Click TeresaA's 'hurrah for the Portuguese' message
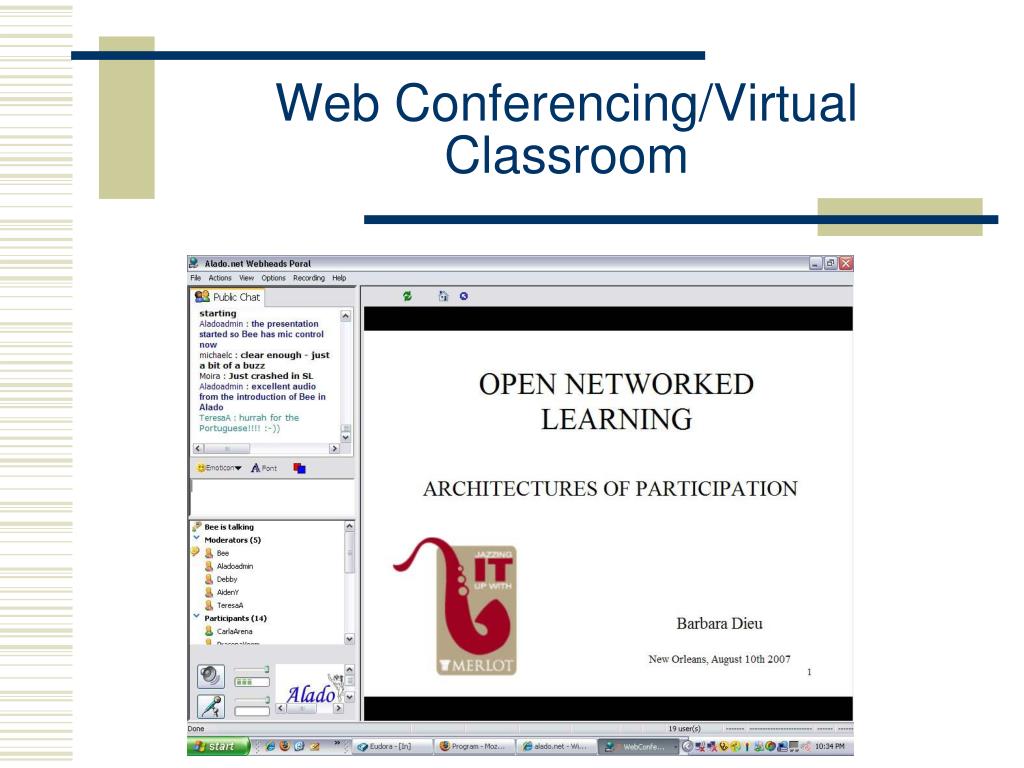This screenshot has height=768, width=1024. point(249,423)
